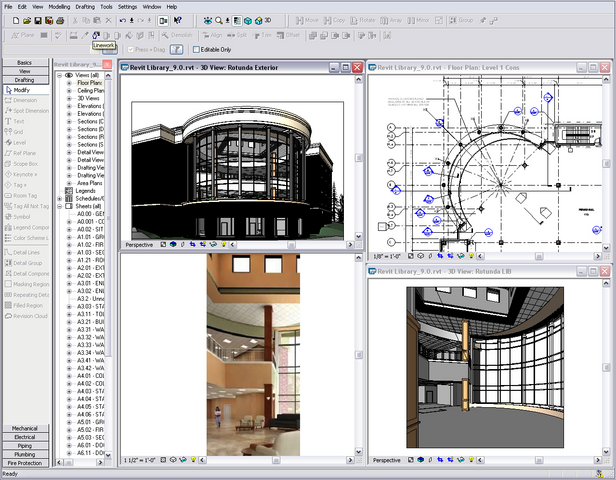Toggle the Editable Only checkbox
The height and width of the screenshot is (480, 616).
pos(196,49)
